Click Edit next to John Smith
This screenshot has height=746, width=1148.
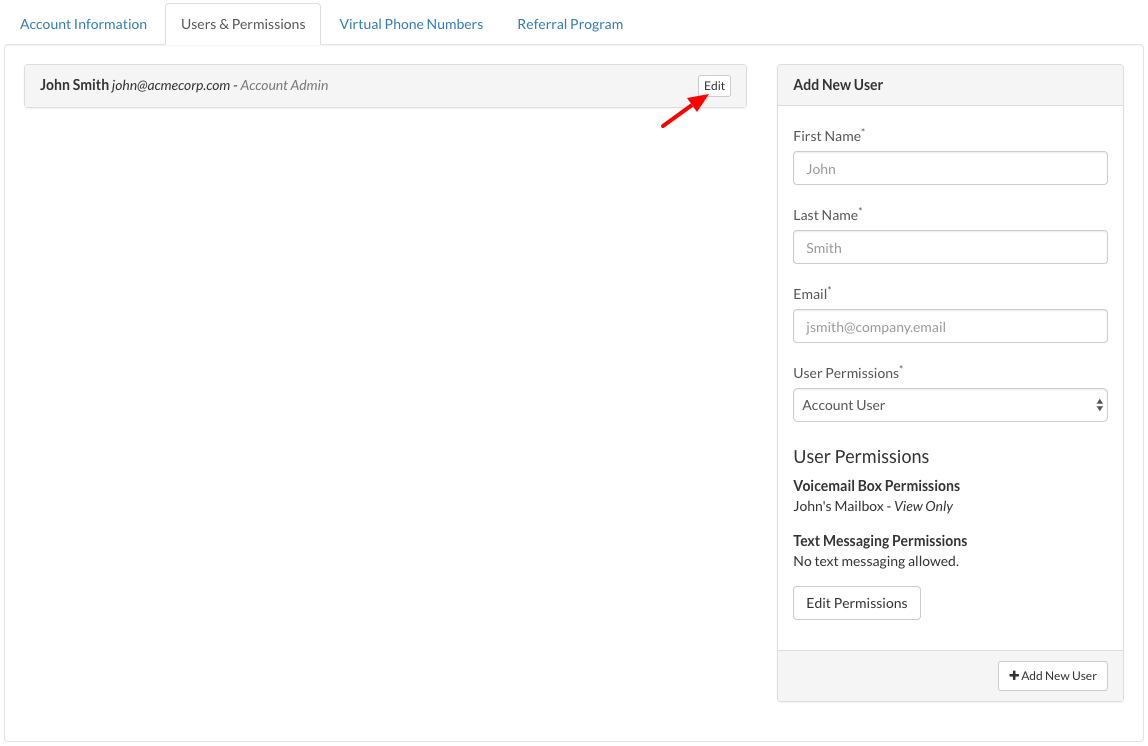pyautogui.click(x=714, y=86)
